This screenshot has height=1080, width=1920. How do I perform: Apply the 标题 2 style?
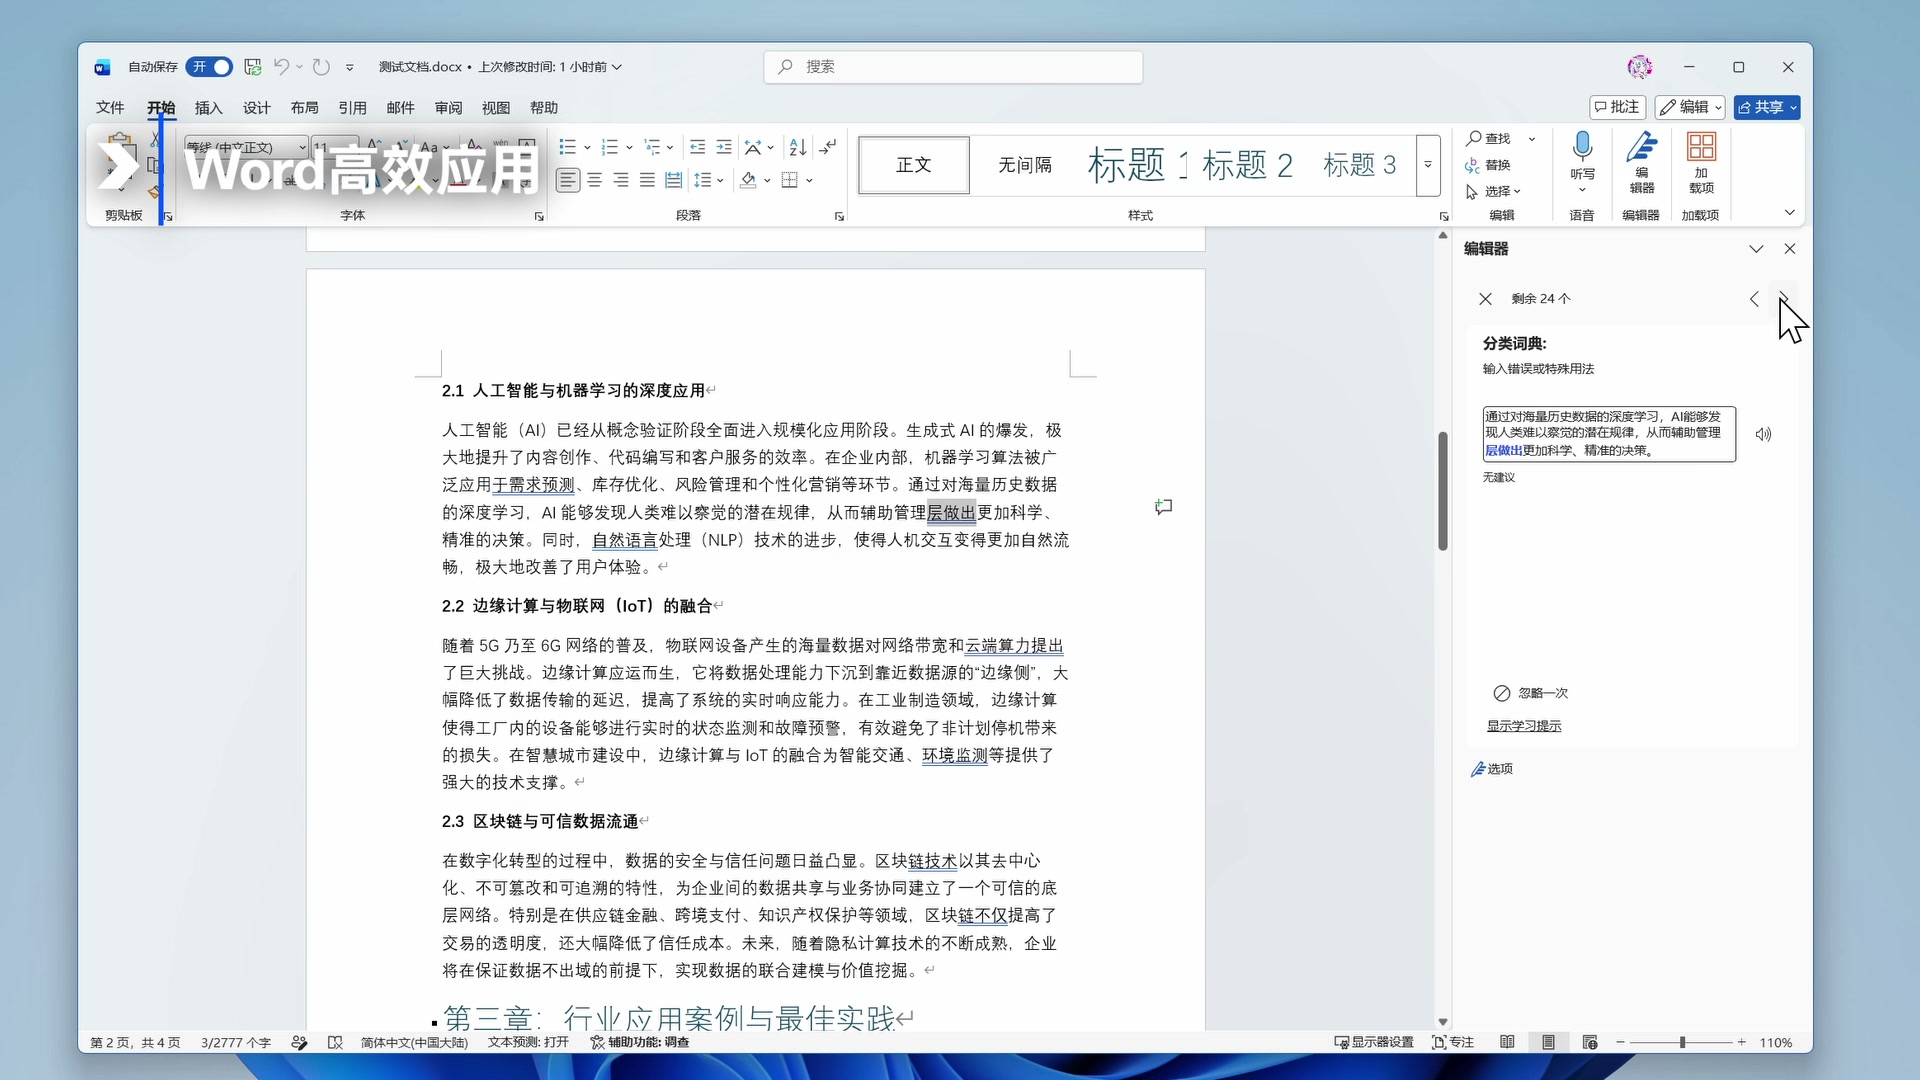(1247, 165)
